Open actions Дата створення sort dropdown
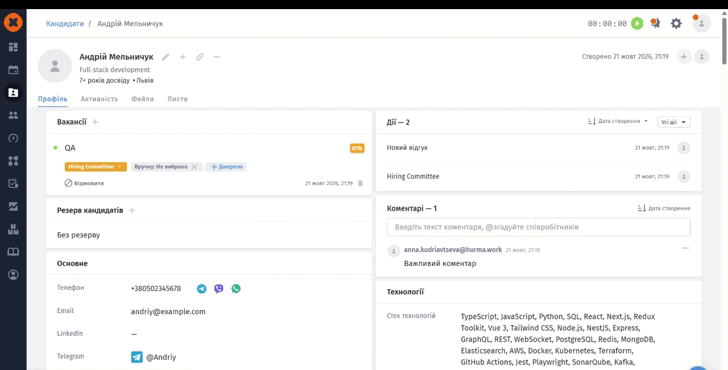 pos(618,121)
